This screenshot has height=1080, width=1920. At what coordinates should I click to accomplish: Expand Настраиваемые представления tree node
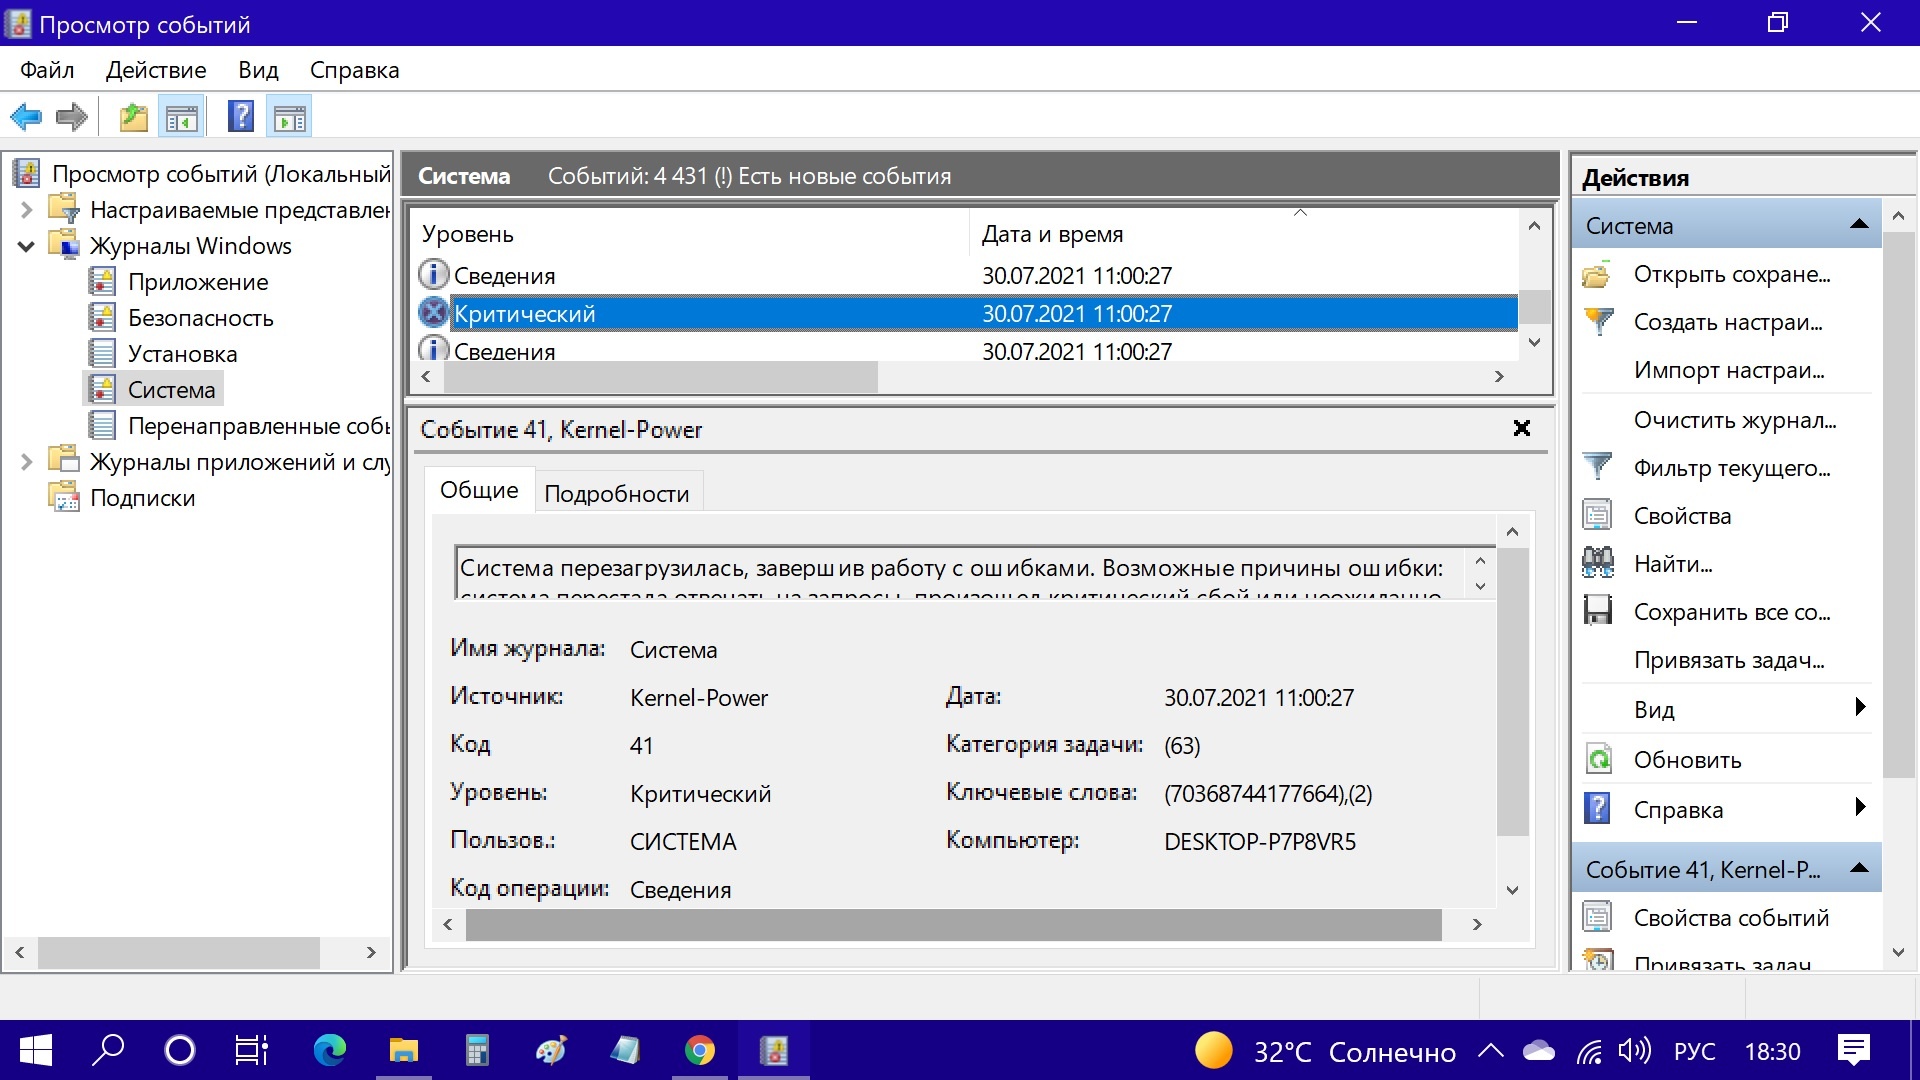[x=27, y=210]
